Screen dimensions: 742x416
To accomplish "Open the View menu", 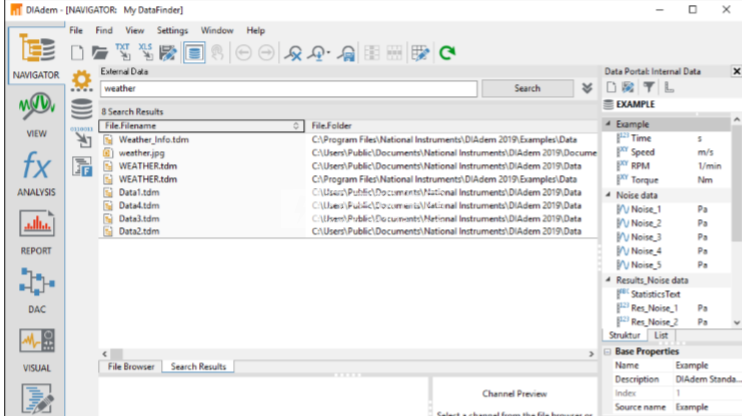I will click(x=134, y=30).
